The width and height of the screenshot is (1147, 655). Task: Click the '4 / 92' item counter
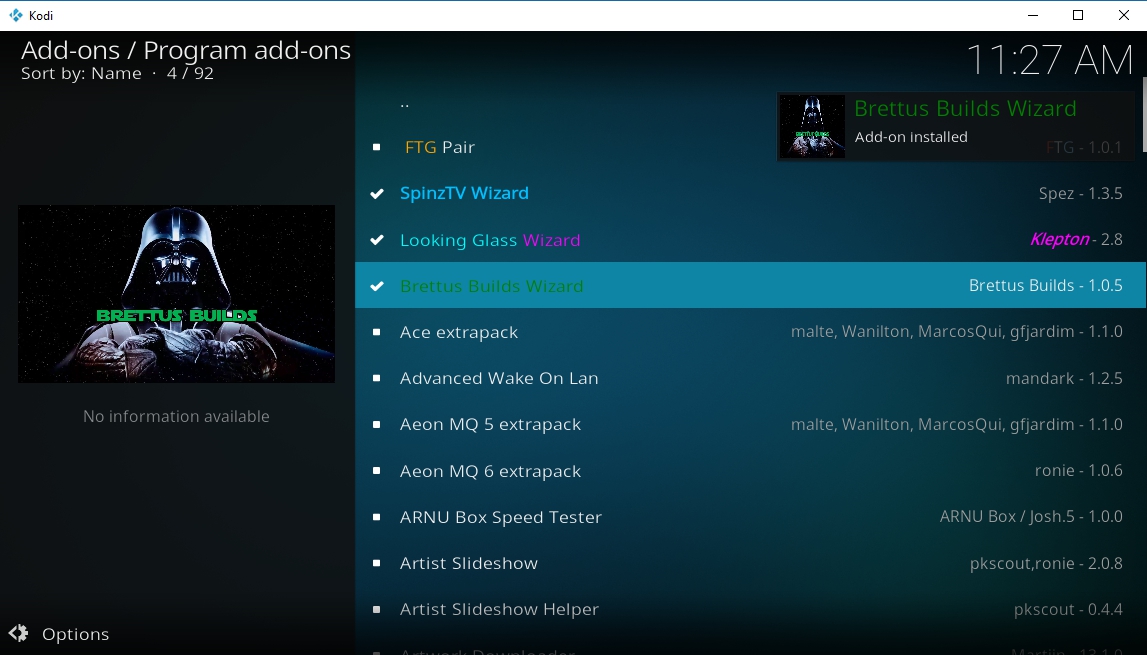pos(190,73)
